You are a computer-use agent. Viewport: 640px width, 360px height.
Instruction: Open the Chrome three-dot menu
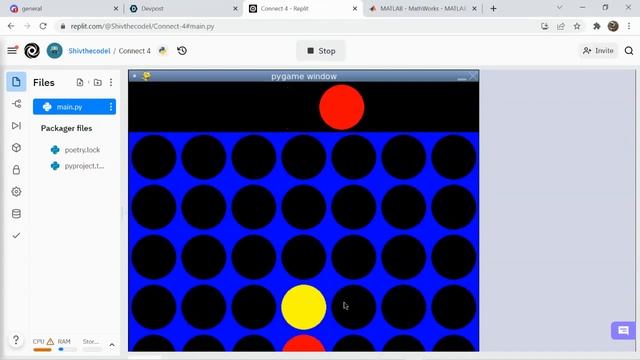click(629, 26)
